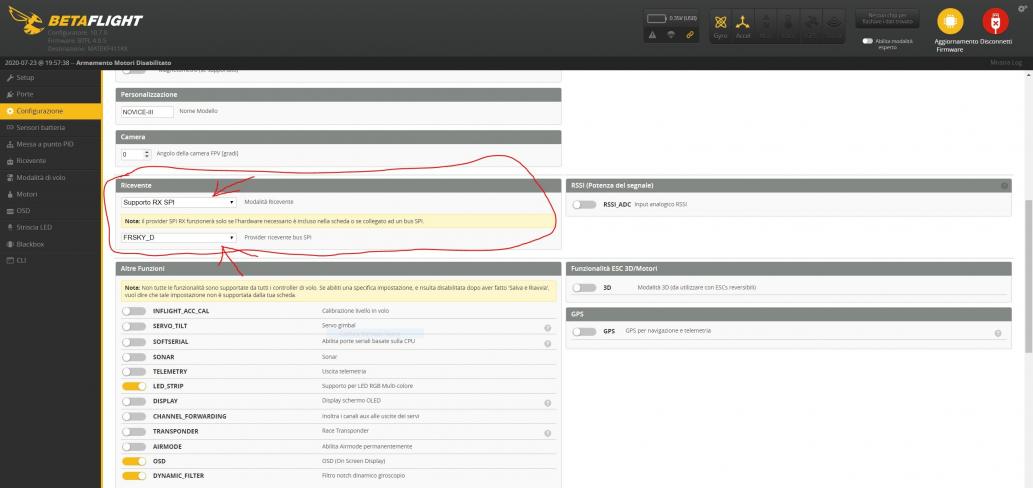Click the Mostra Log link
Image resolution: width=1033 pixels, height=488 pixels.
click(x=1006, y=63)
